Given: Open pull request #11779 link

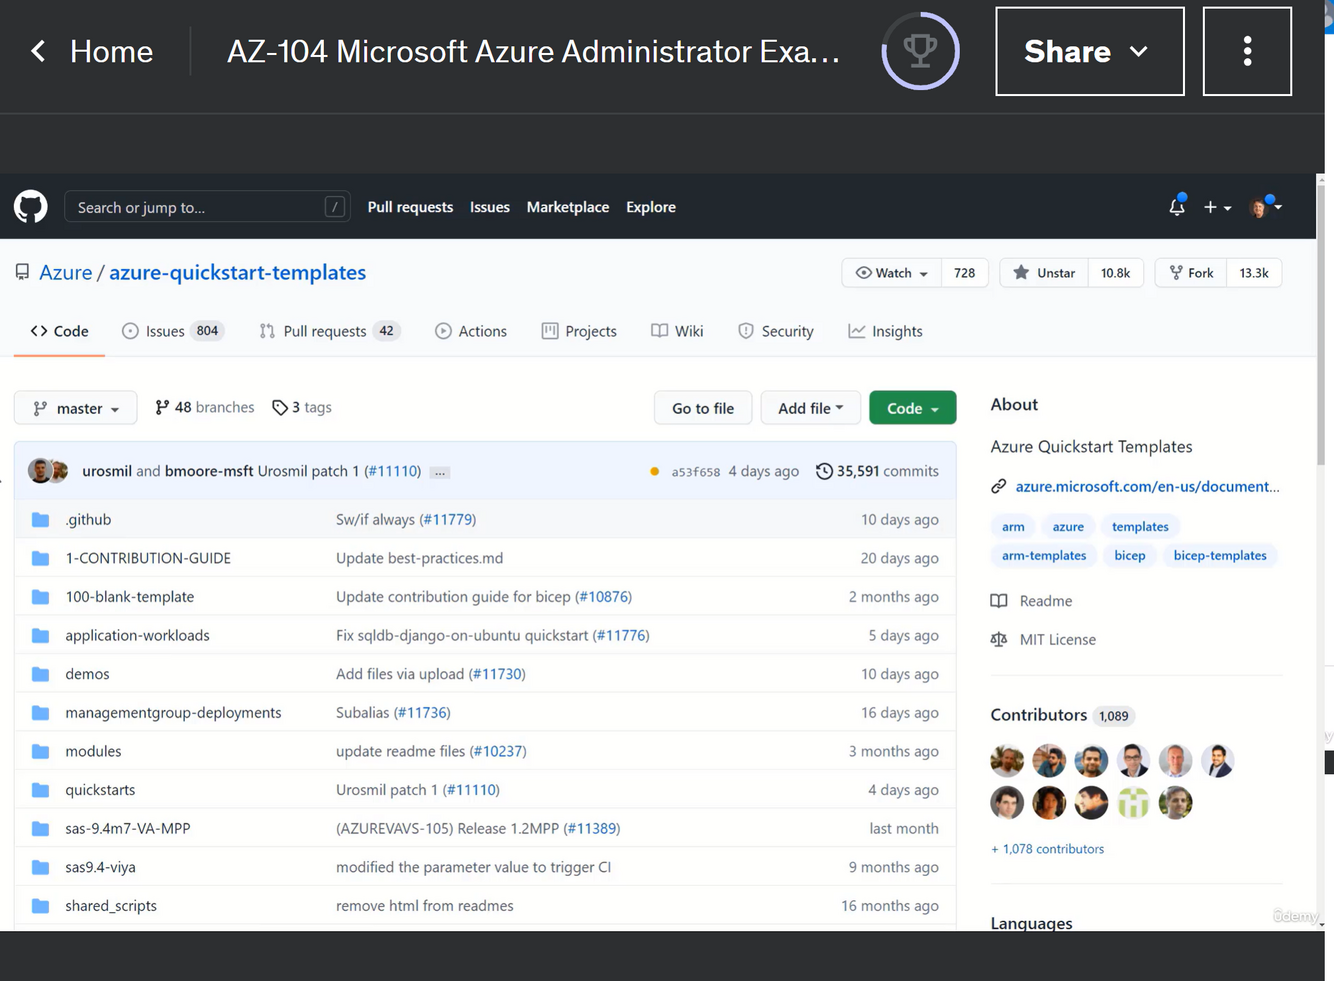Looking at the screenshot, I should pyautogui.click(x=447, y=519).
